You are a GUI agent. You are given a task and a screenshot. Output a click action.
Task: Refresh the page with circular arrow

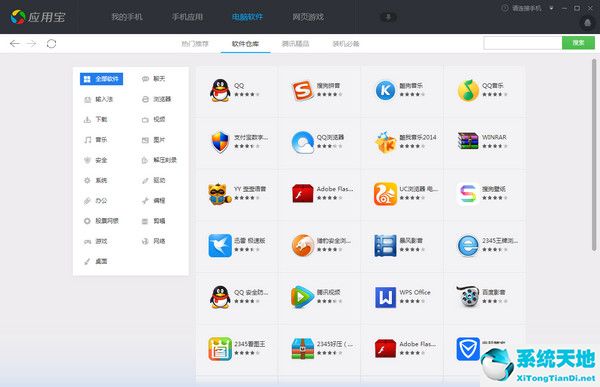click(51, 44)
